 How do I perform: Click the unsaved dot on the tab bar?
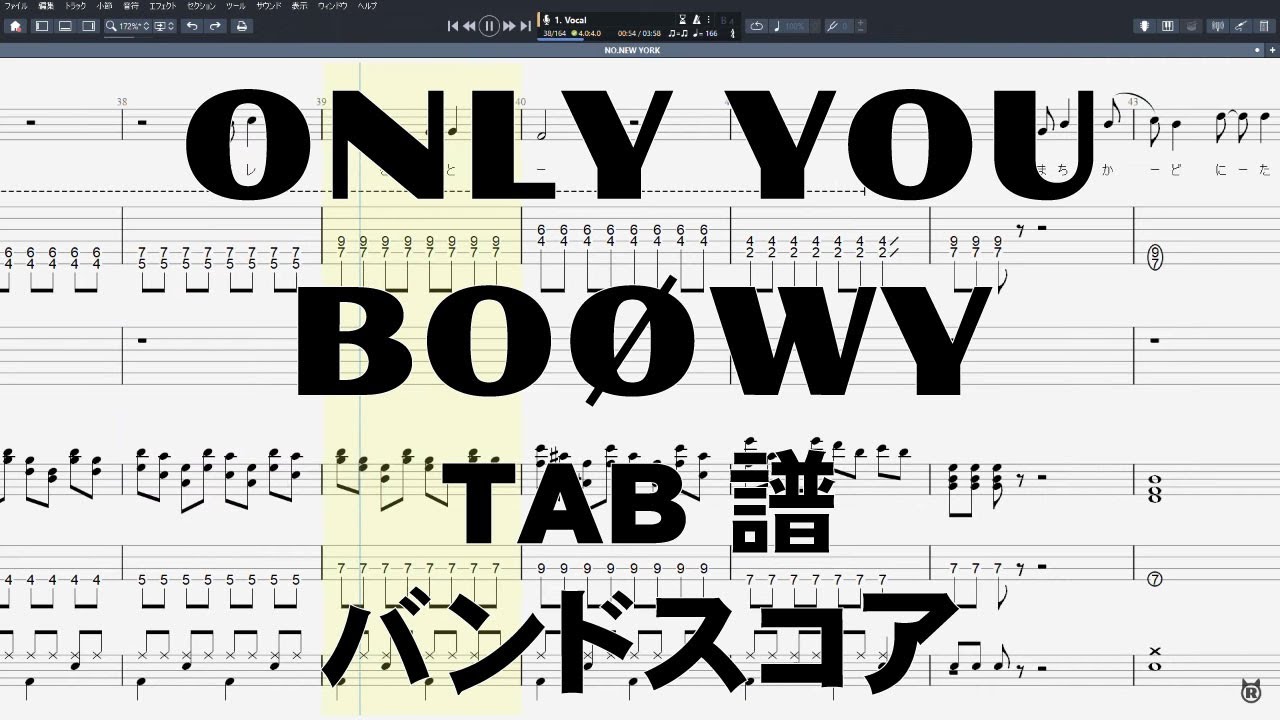[x=1258, y=50]
